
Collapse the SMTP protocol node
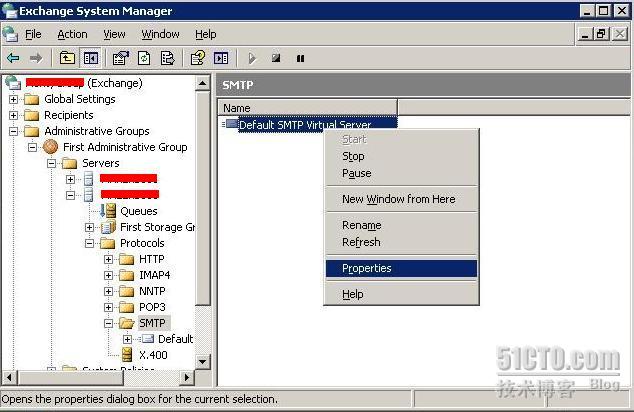point(108,323)
